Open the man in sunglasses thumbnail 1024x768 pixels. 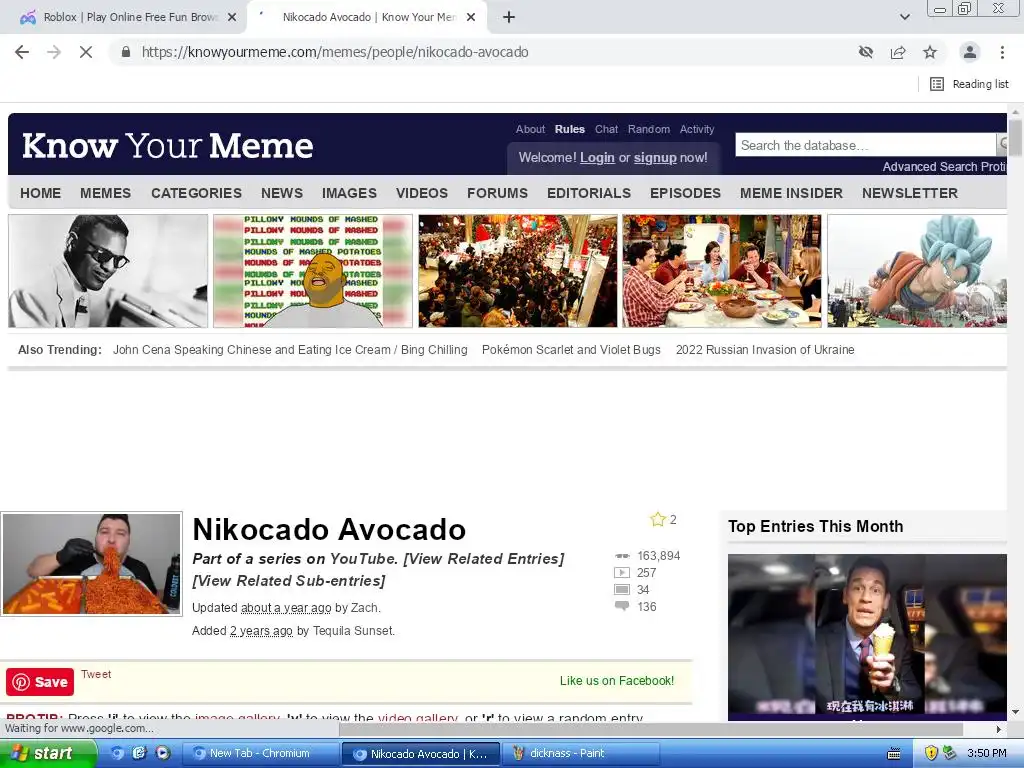[108, 271]
